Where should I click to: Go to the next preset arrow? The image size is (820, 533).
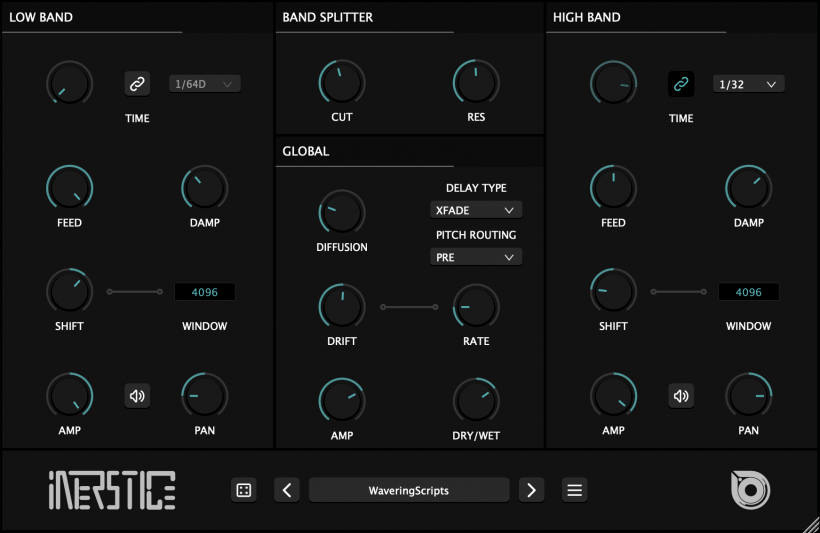point(531,490)
